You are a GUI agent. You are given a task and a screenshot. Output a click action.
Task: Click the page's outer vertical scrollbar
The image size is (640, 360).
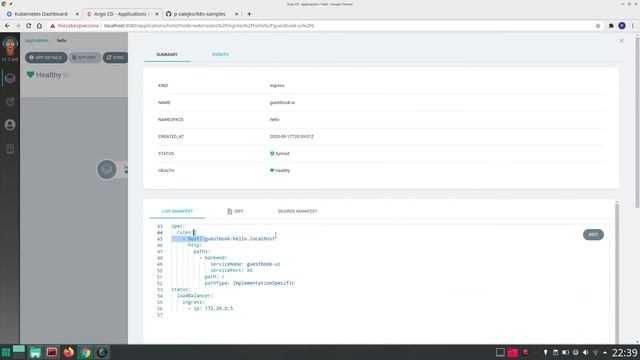click(637, 122)
